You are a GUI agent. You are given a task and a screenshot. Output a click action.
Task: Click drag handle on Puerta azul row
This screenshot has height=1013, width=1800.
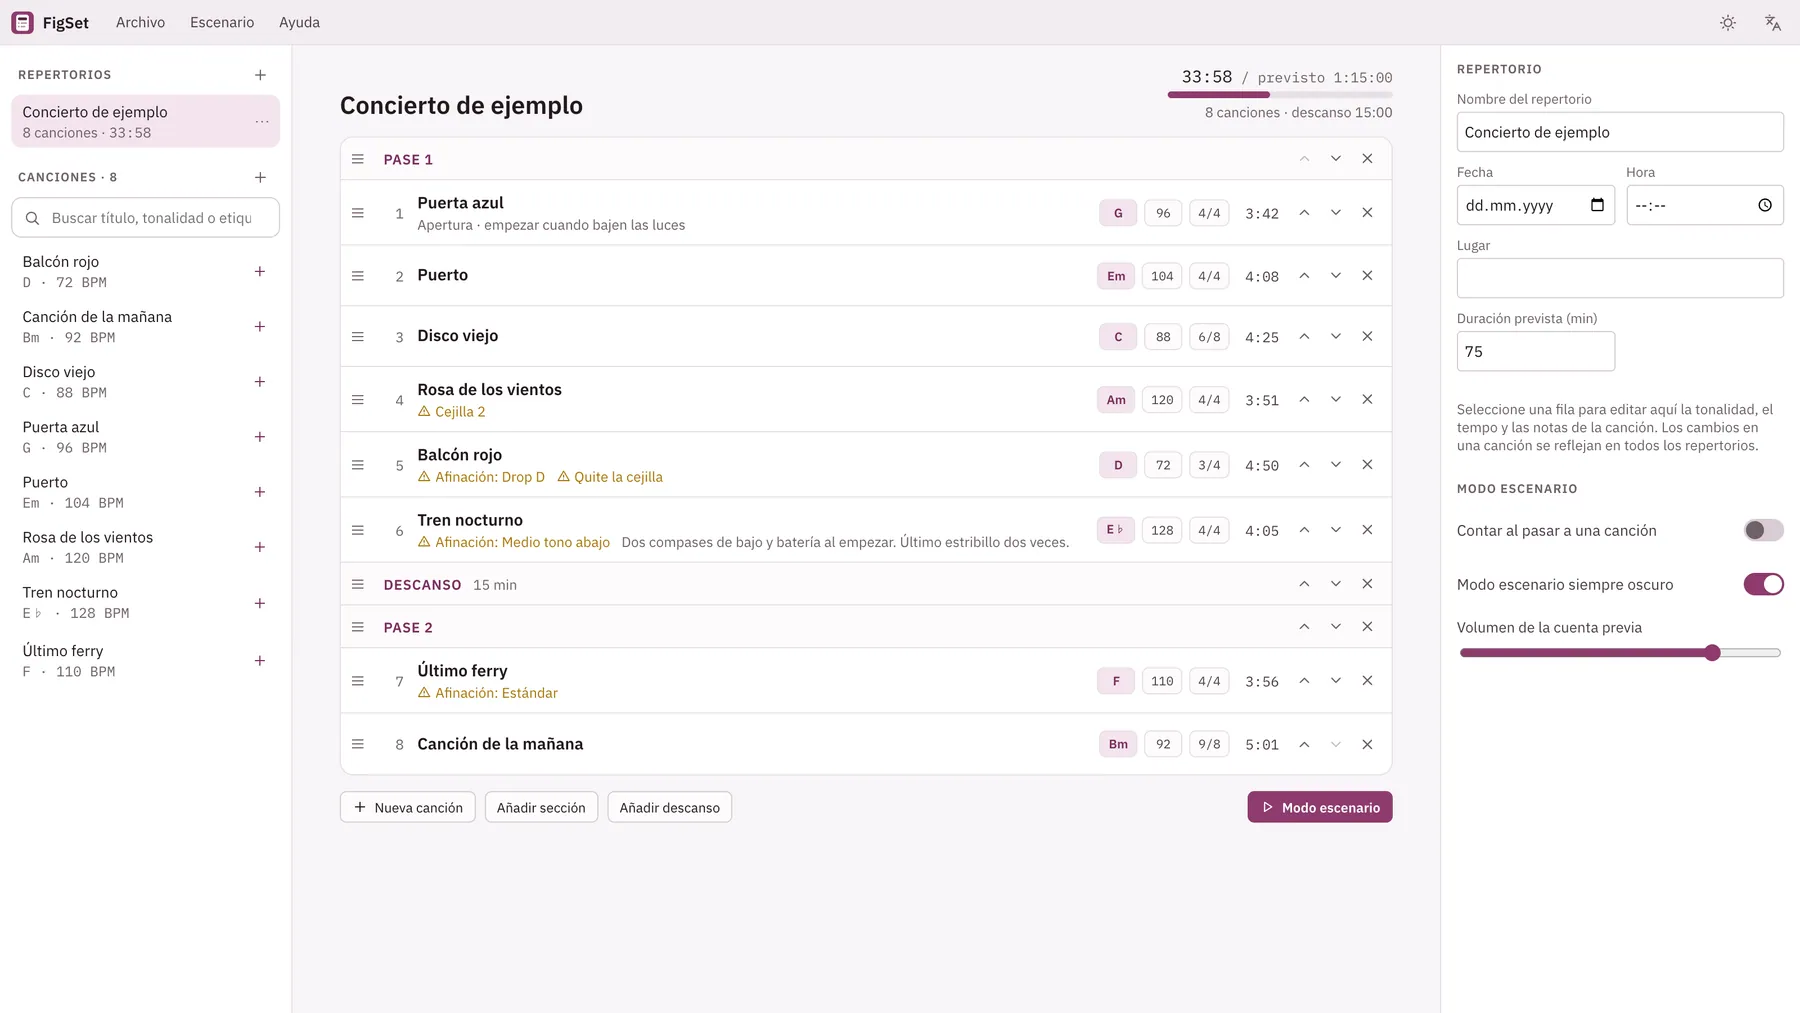tap(358, 213)
